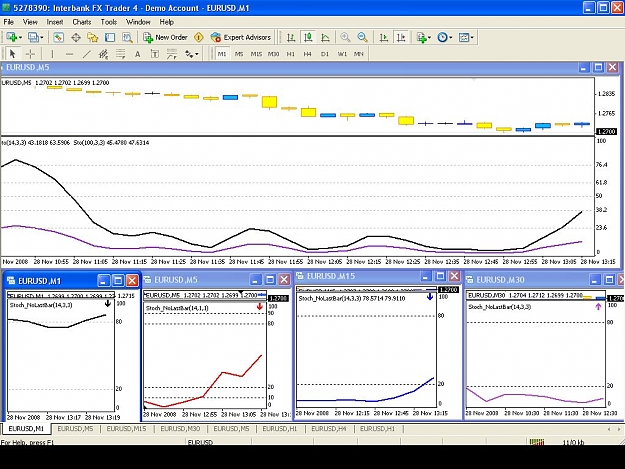Open Market Watch panel from toolbar
The image size is (625, 469).
(x=59, y=37)
